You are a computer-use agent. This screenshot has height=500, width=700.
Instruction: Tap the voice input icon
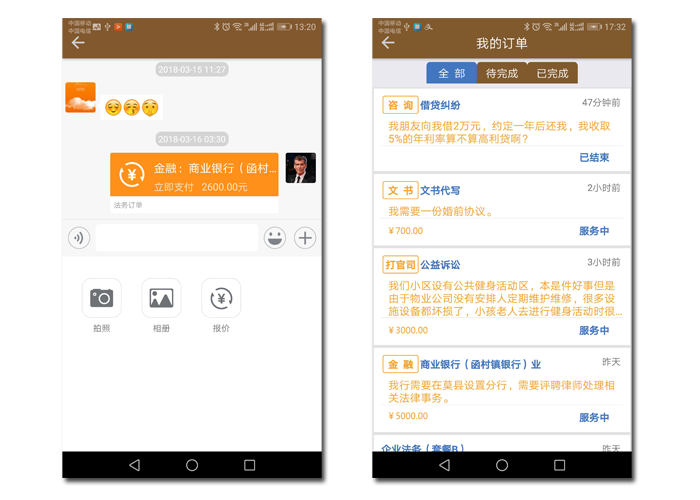click(78, 238)
